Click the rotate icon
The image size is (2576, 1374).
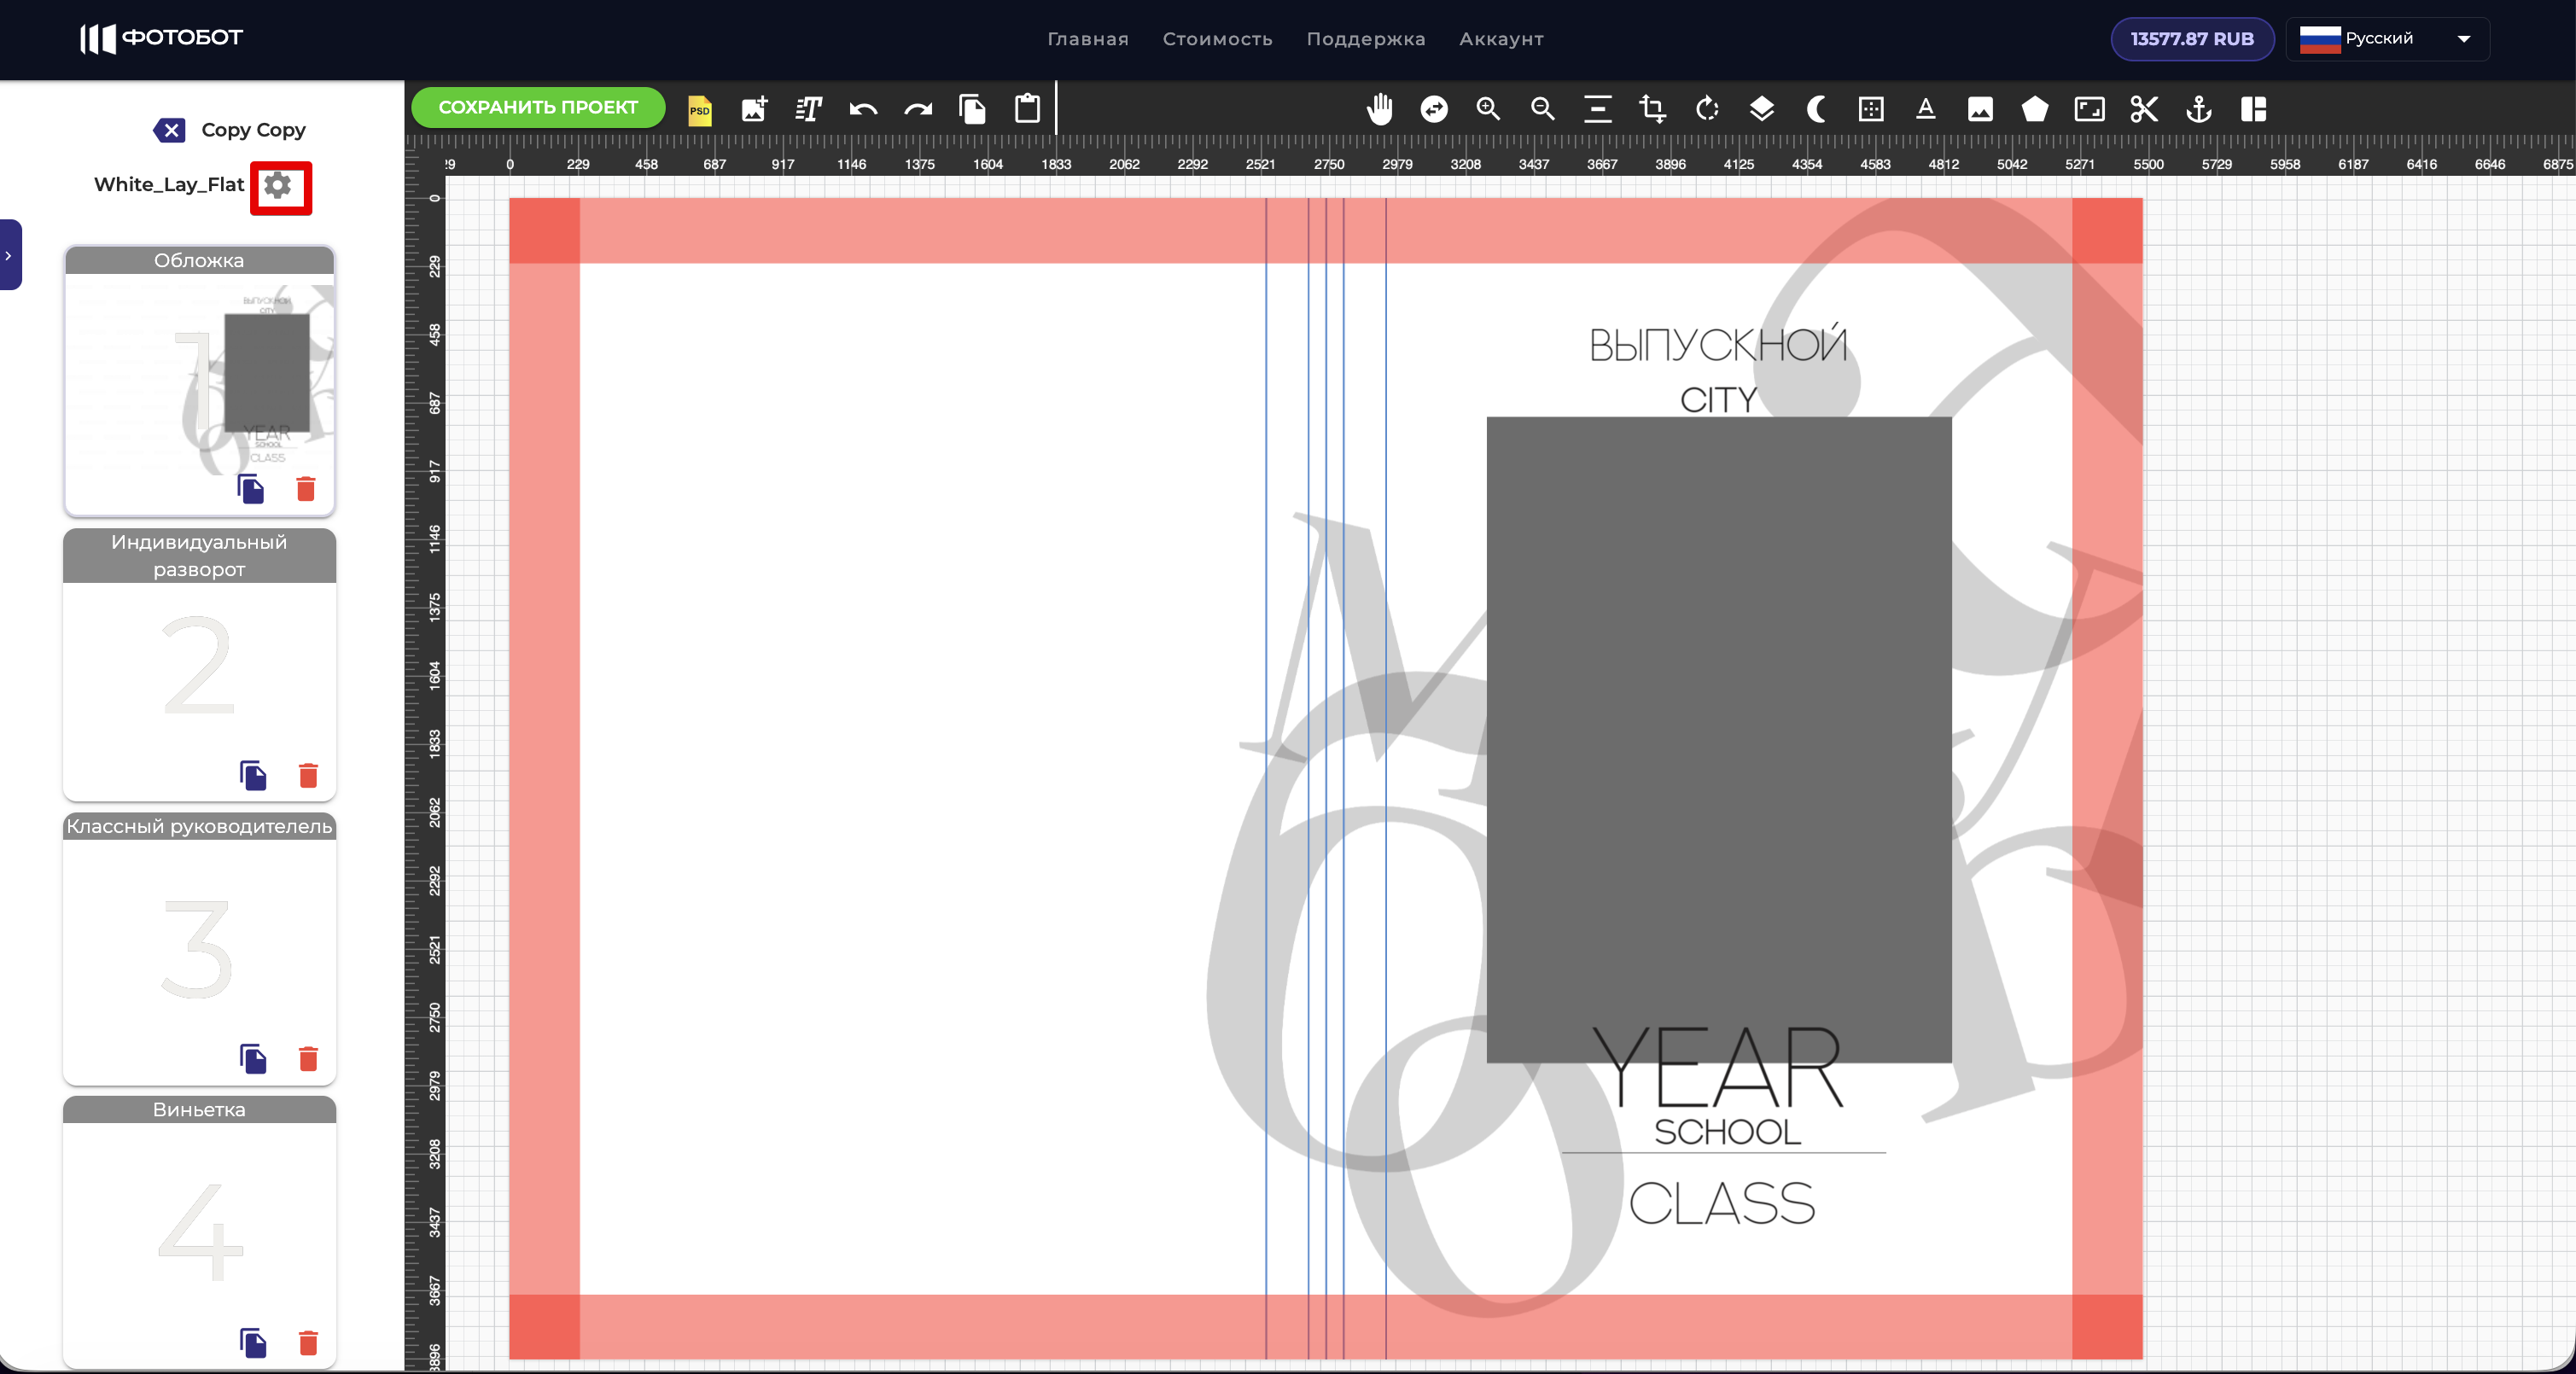[1707, 109]
